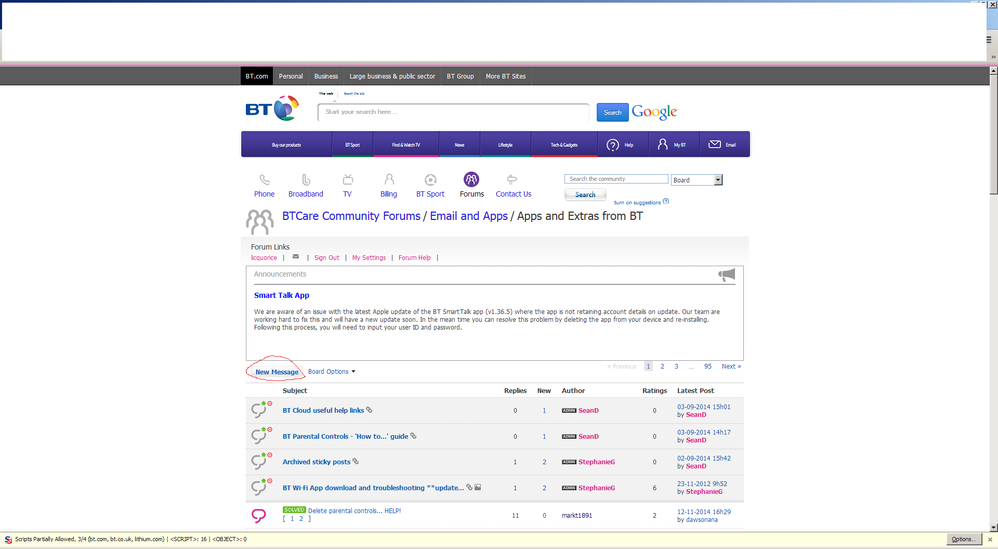Open Lifestyle in purple navigation
Screen dimensions: 998x549
click(505, 144)
